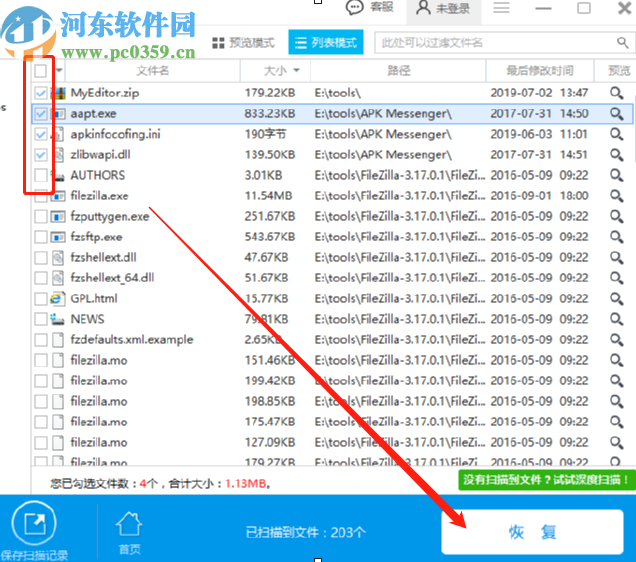
Task: Click the not-logged-in user icon
Action: [423, 8]
